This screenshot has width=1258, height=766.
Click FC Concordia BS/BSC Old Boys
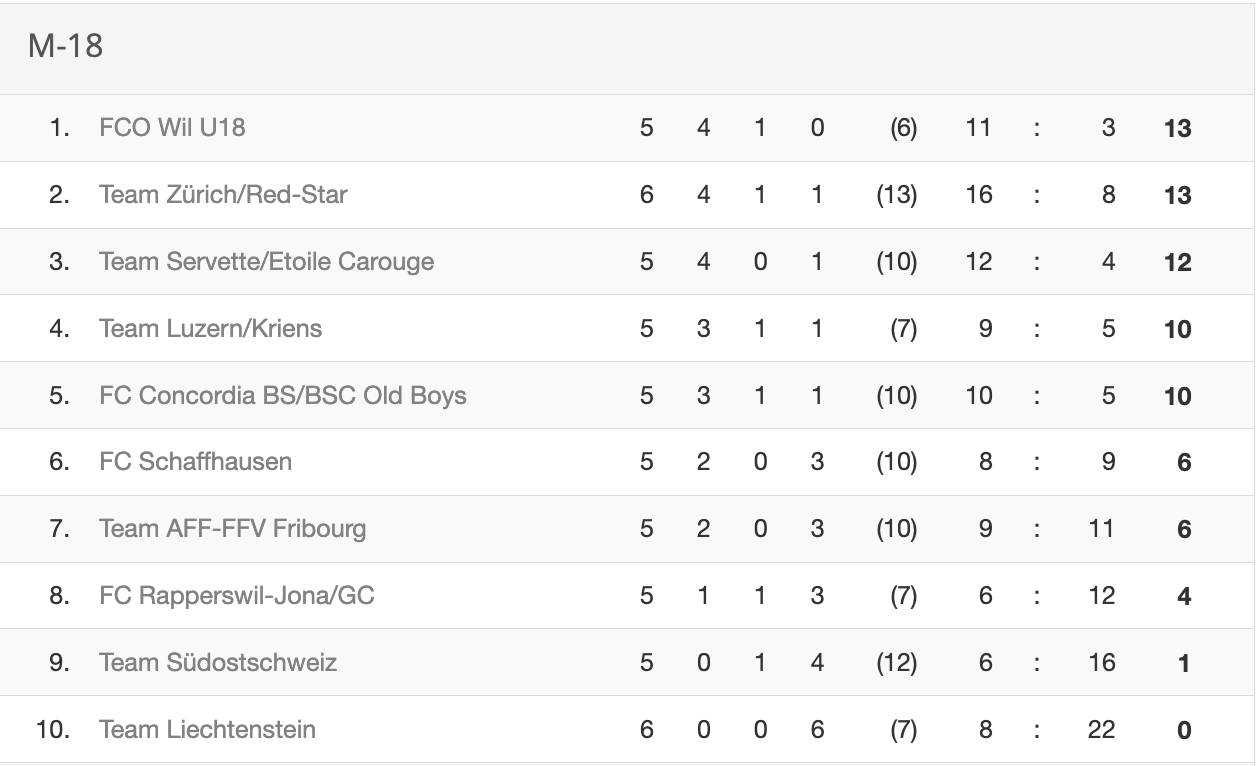click(x=282, y=395)
